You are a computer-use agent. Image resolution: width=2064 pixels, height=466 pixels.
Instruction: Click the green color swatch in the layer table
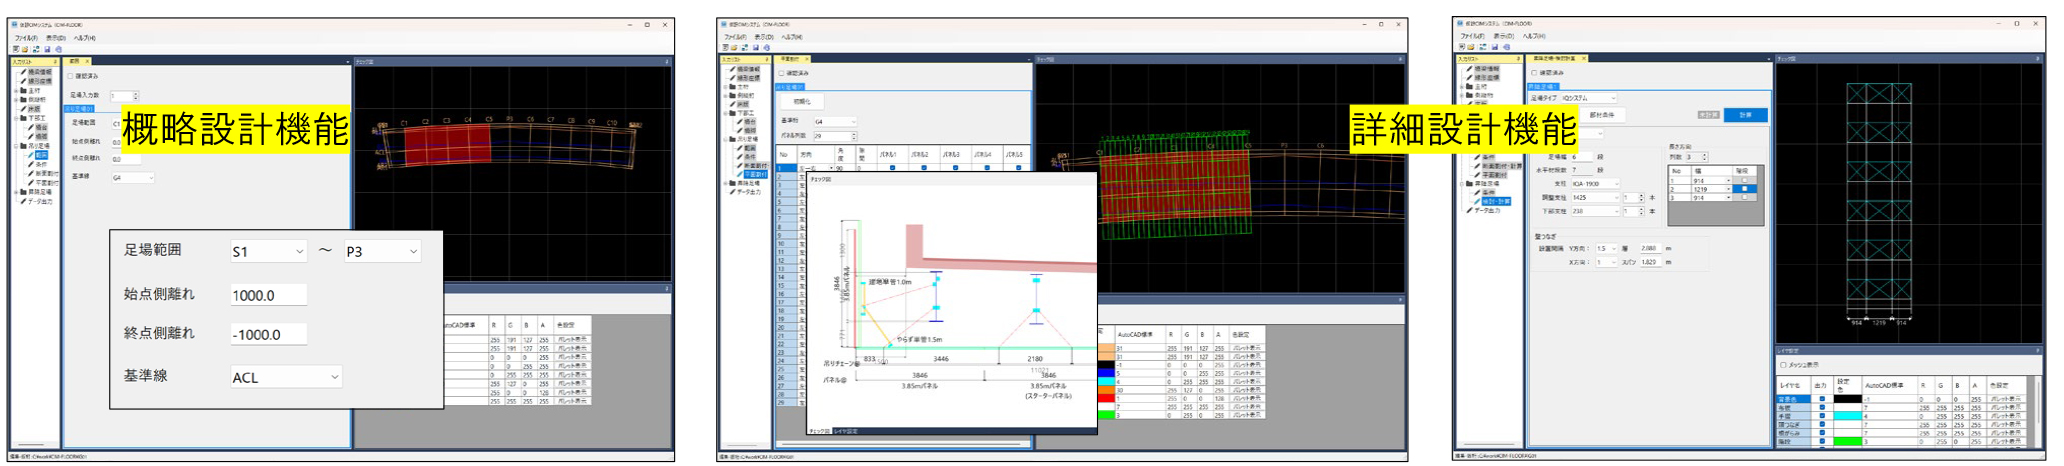(x=1847, y=440)
